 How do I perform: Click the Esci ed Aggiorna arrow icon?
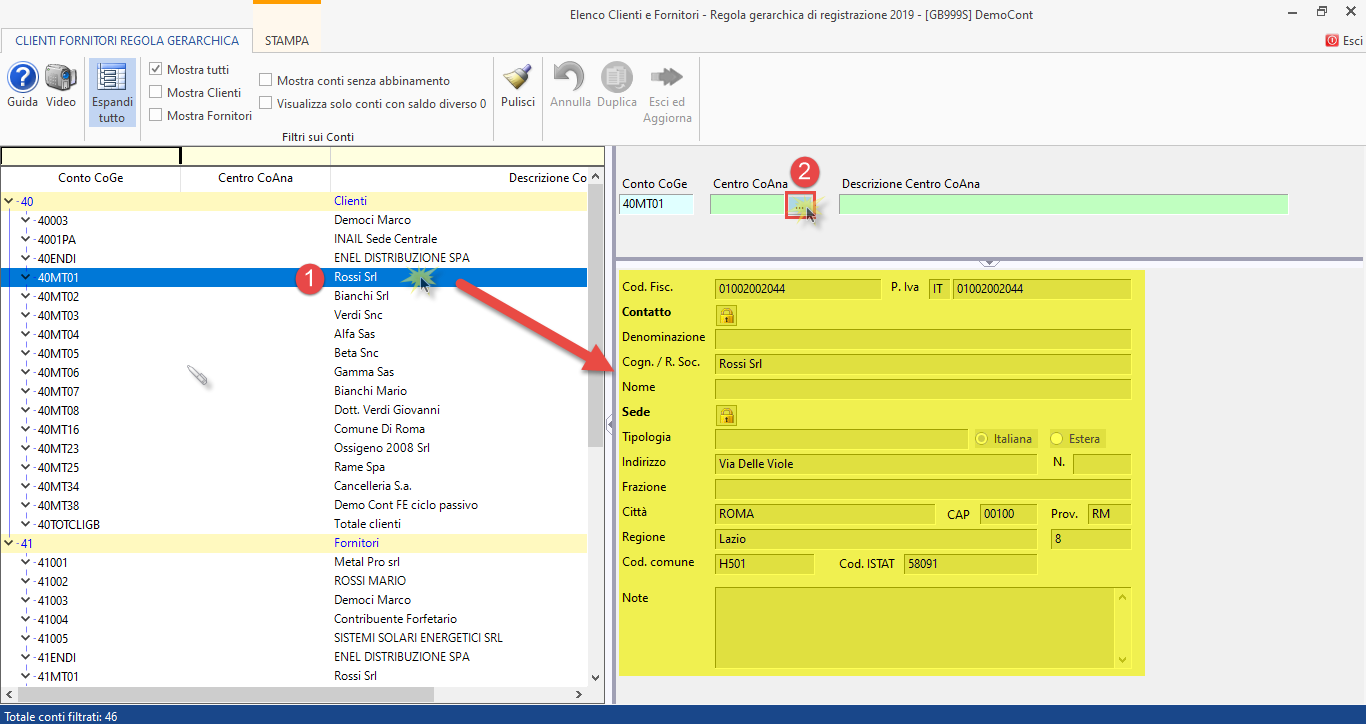coord(667,78)
